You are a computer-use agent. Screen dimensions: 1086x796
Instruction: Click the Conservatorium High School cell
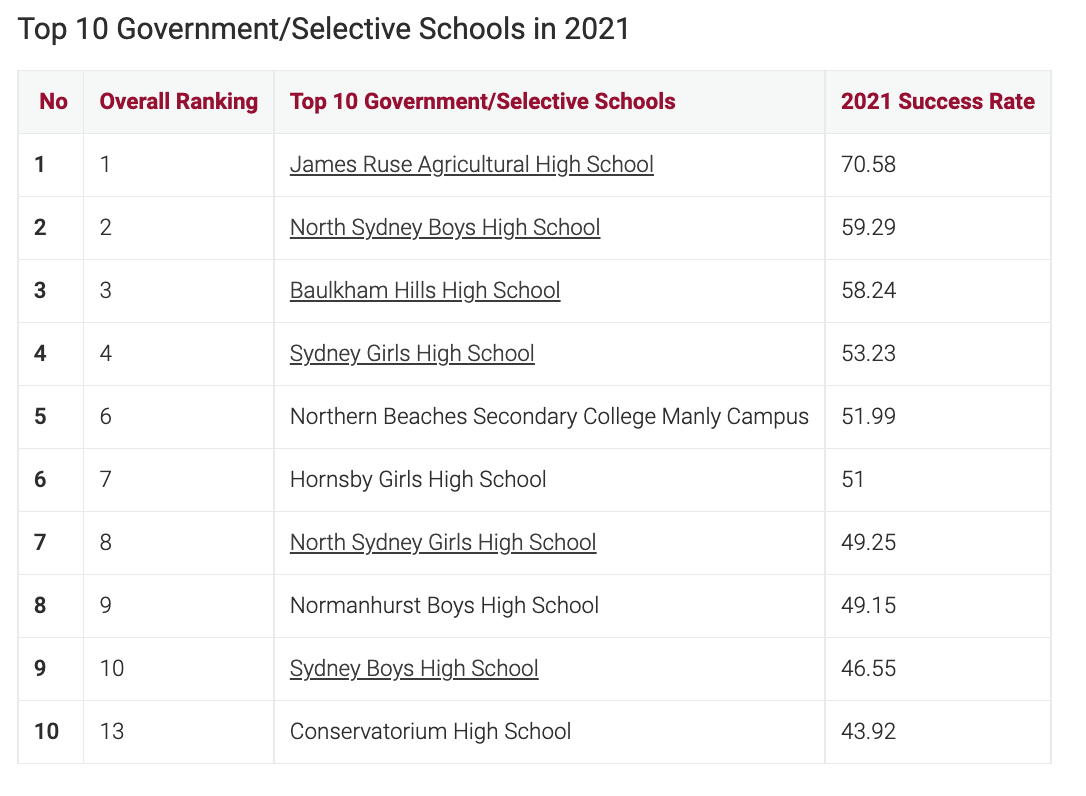pyautogui.click(x=430, y=732)
